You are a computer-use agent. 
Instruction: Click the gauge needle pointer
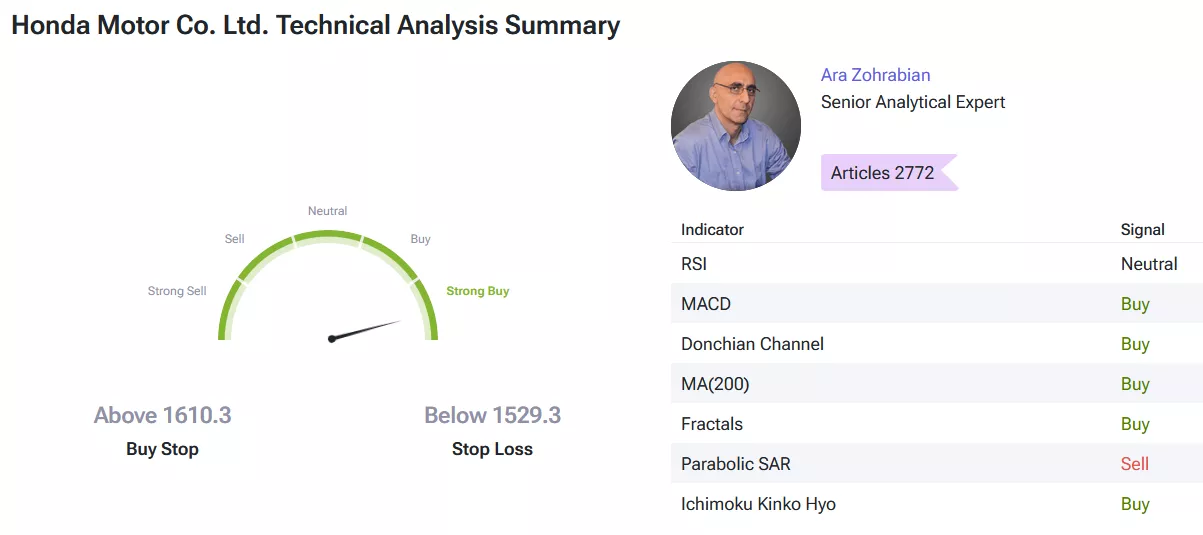[365, 331]
